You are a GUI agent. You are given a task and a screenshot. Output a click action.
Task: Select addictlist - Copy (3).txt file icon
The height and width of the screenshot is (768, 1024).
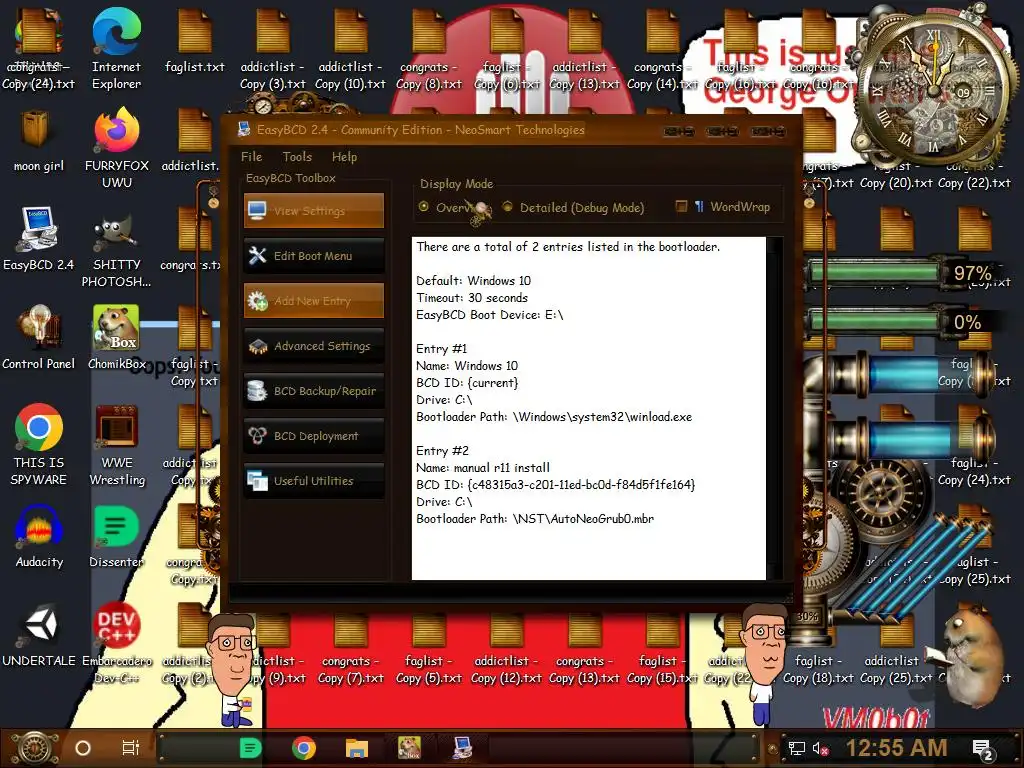pos(272,50)
